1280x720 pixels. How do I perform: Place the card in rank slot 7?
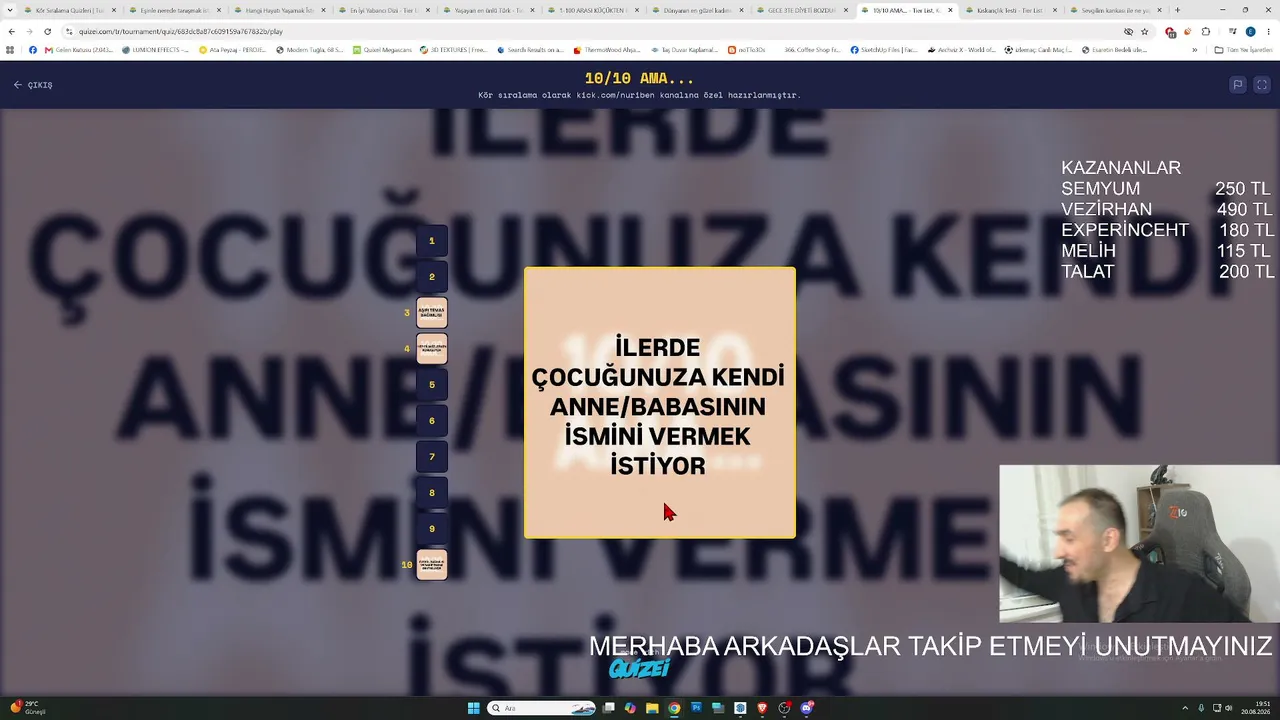[432, 457]
